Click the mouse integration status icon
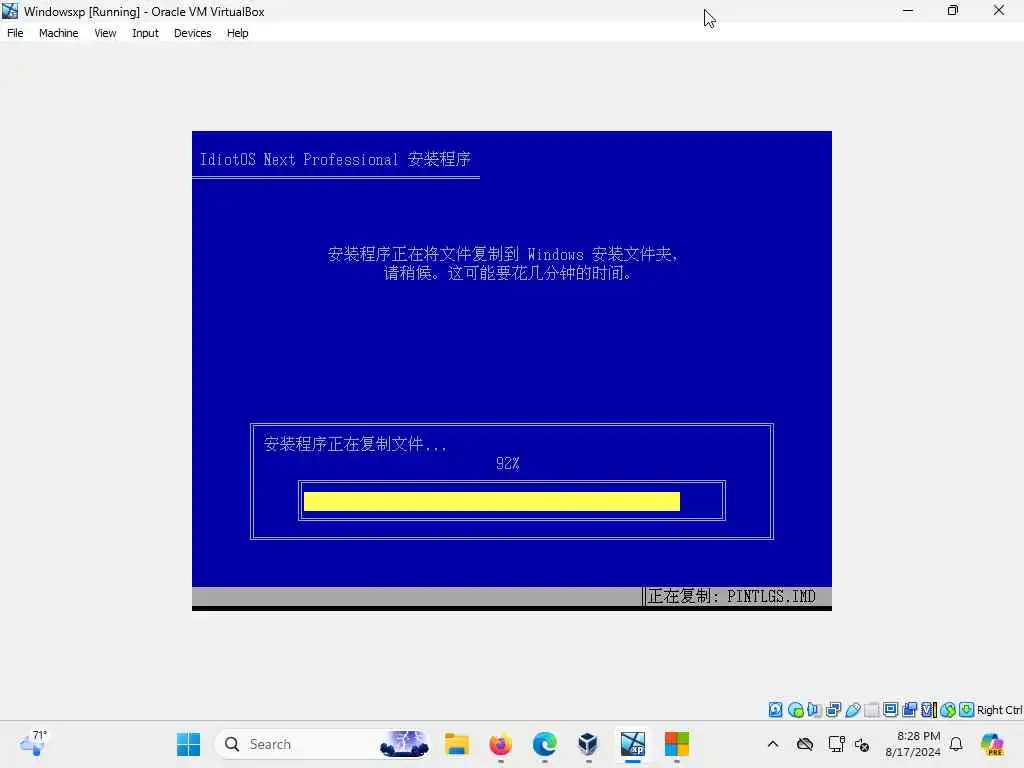This screenshot has height=768, width=1024. [948, 710]
